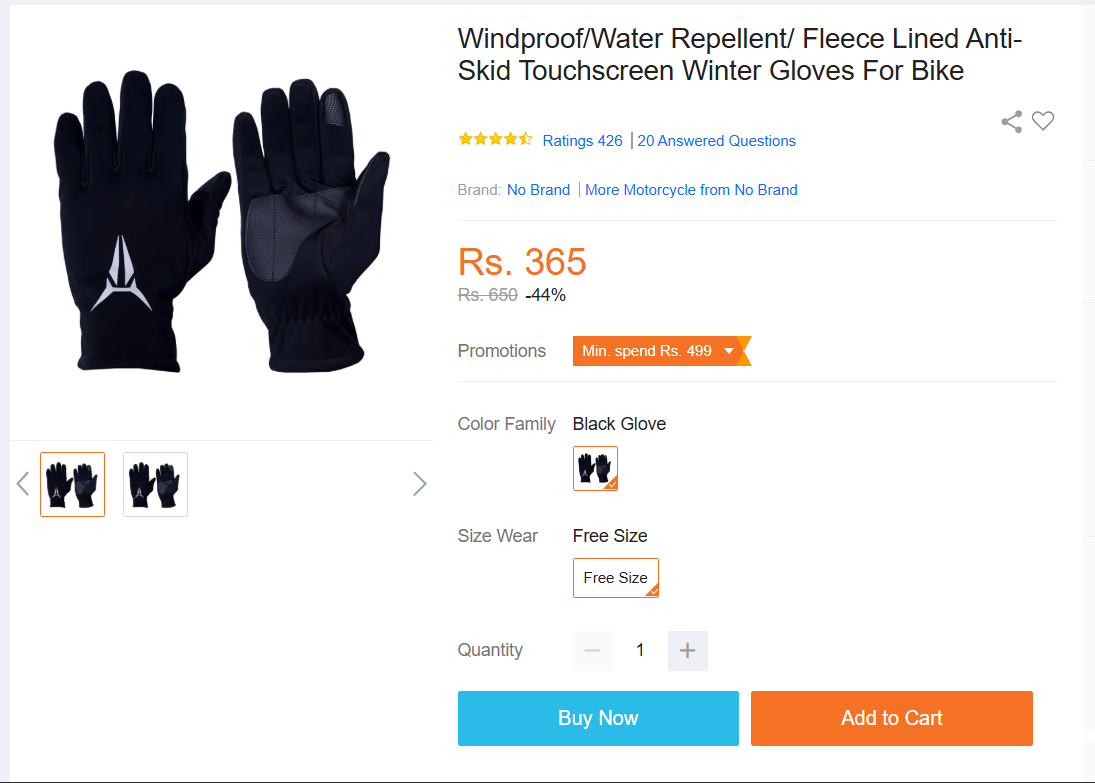
Task: Select the Free Size option
Action: pos(615,578)
